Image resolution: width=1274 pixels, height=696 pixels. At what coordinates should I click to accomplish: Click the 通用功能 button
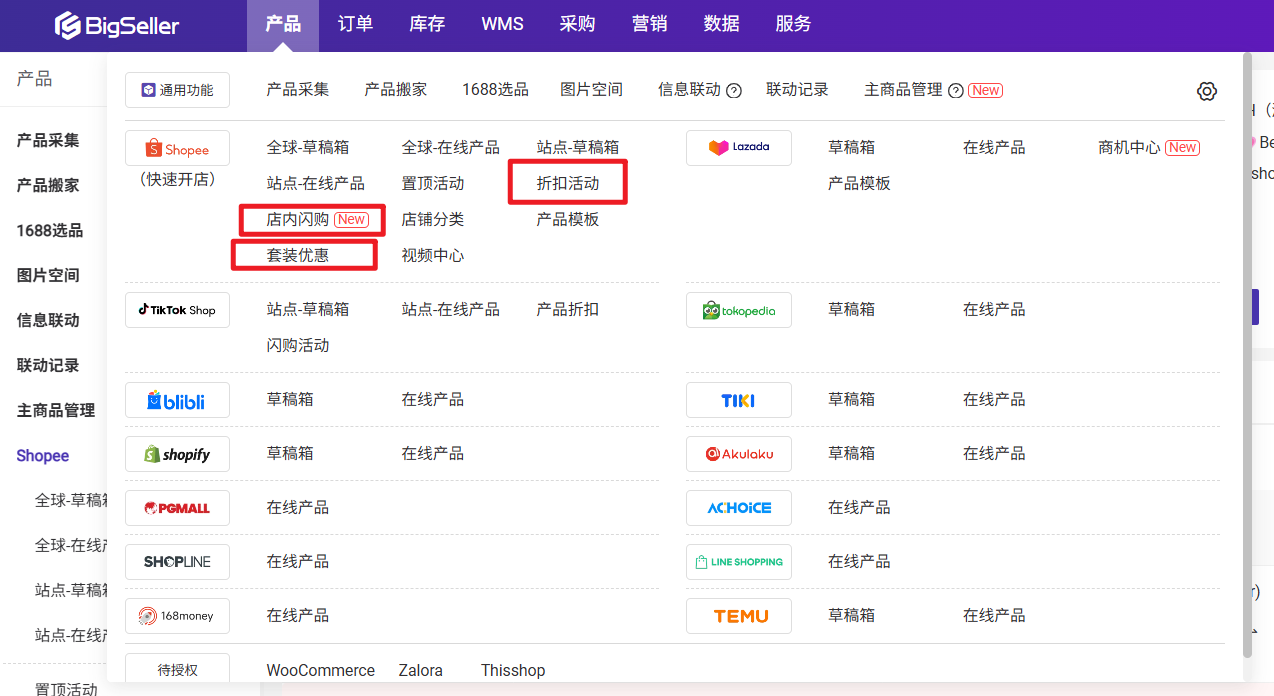[177, 90]
